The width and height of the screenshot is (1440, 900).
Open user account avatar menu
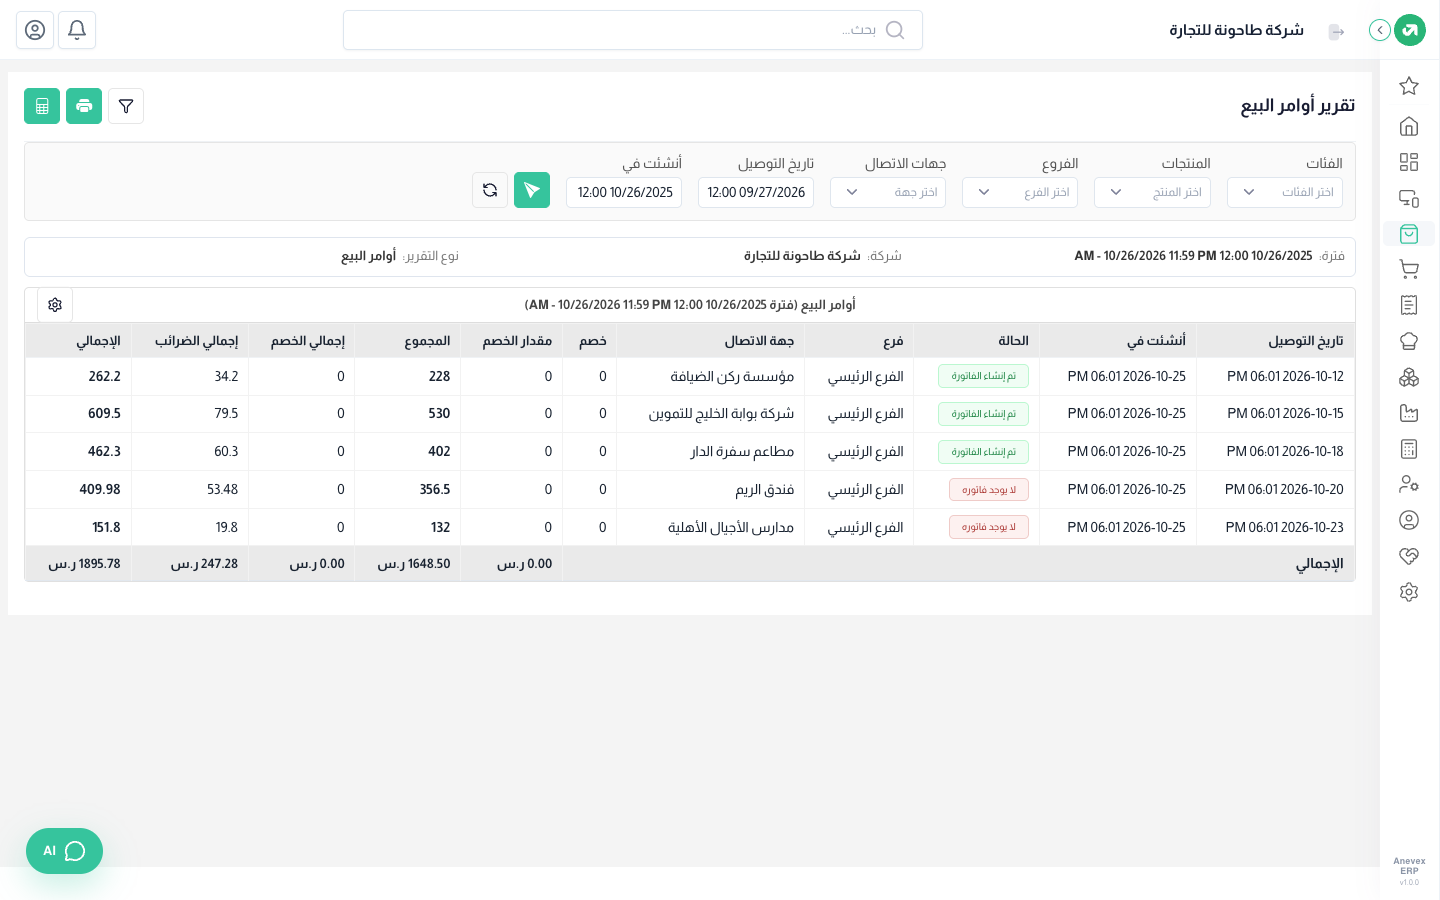35,30
